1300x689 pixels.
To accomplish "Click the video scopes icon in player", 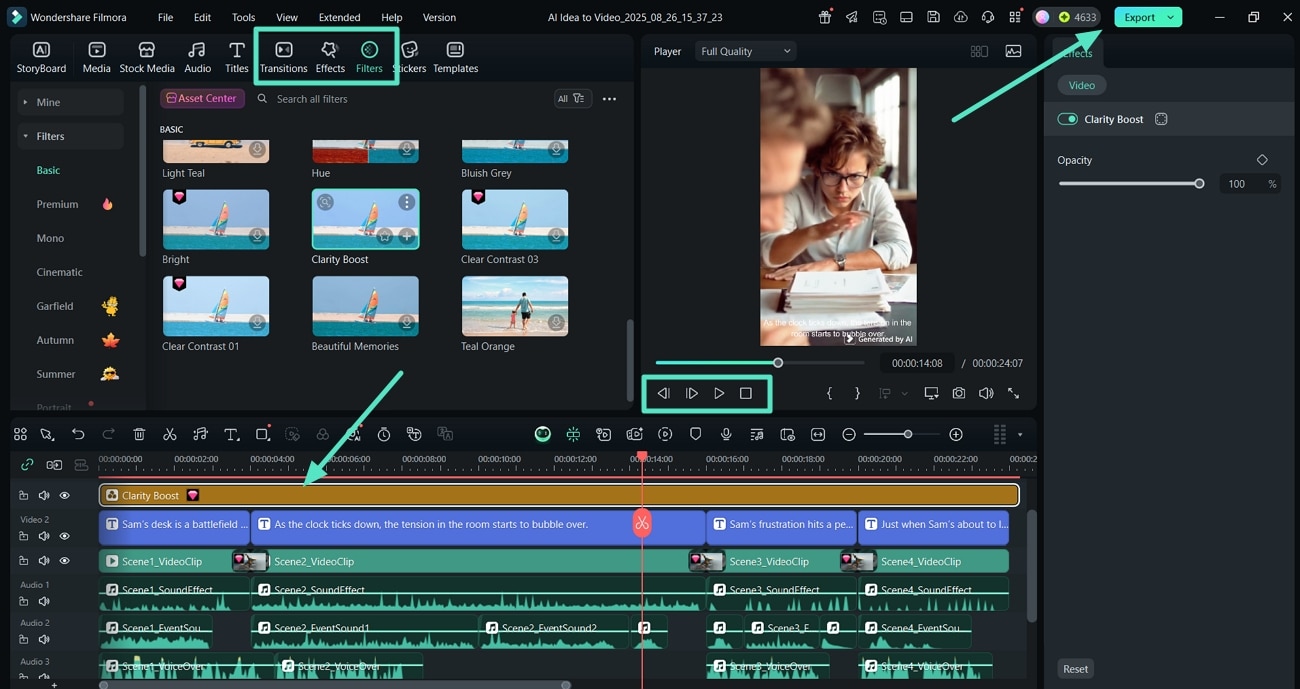I will 1013,51.
